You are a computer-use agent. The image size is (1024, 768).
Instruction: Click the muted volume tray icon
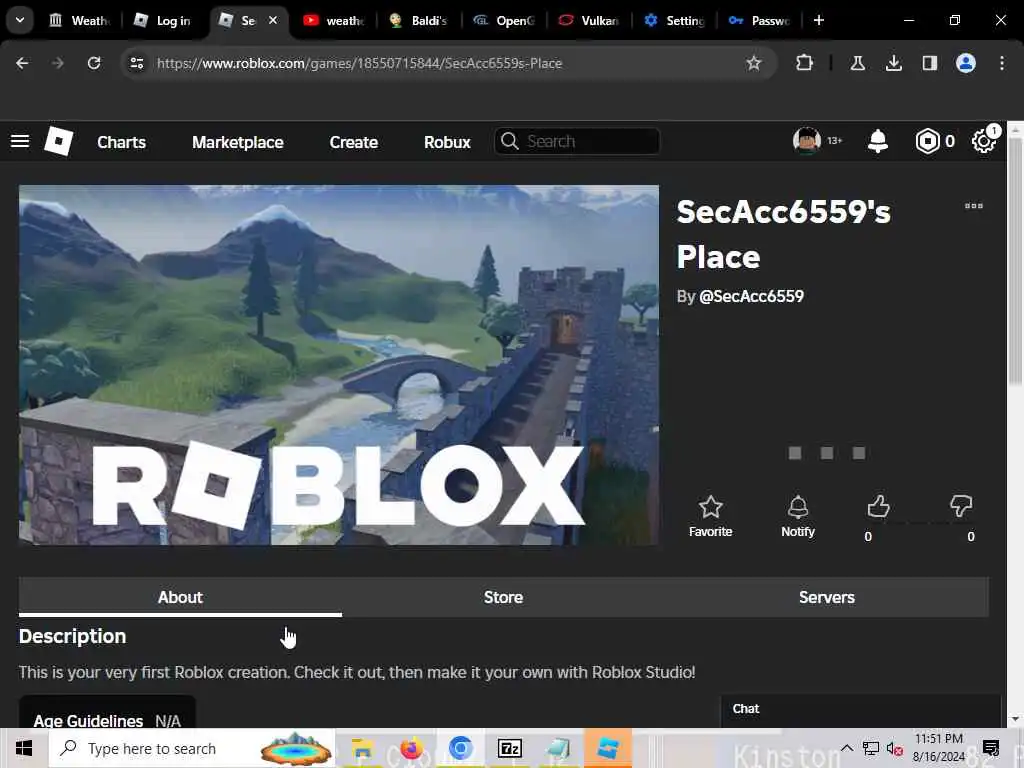click(x=894, y=748)
